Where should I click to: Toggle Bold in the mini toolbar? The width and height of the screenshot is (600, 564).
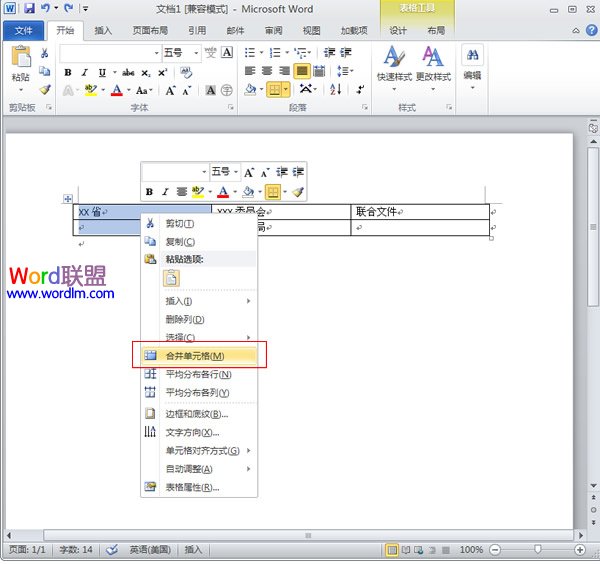pos(149,192)
